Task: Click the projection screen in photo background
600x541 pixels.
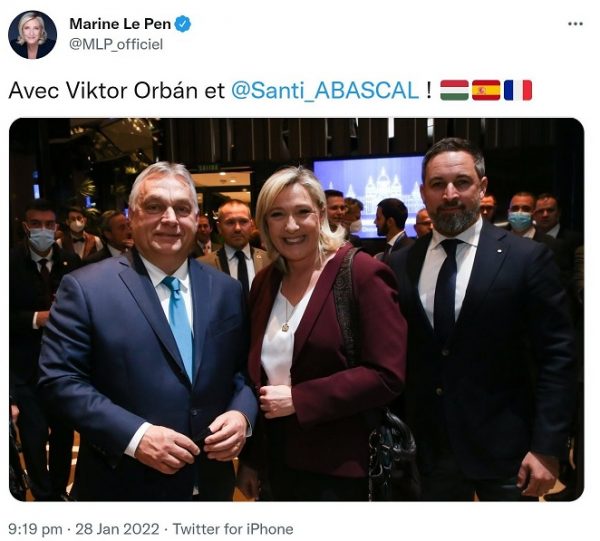Action: coord(368,191)
